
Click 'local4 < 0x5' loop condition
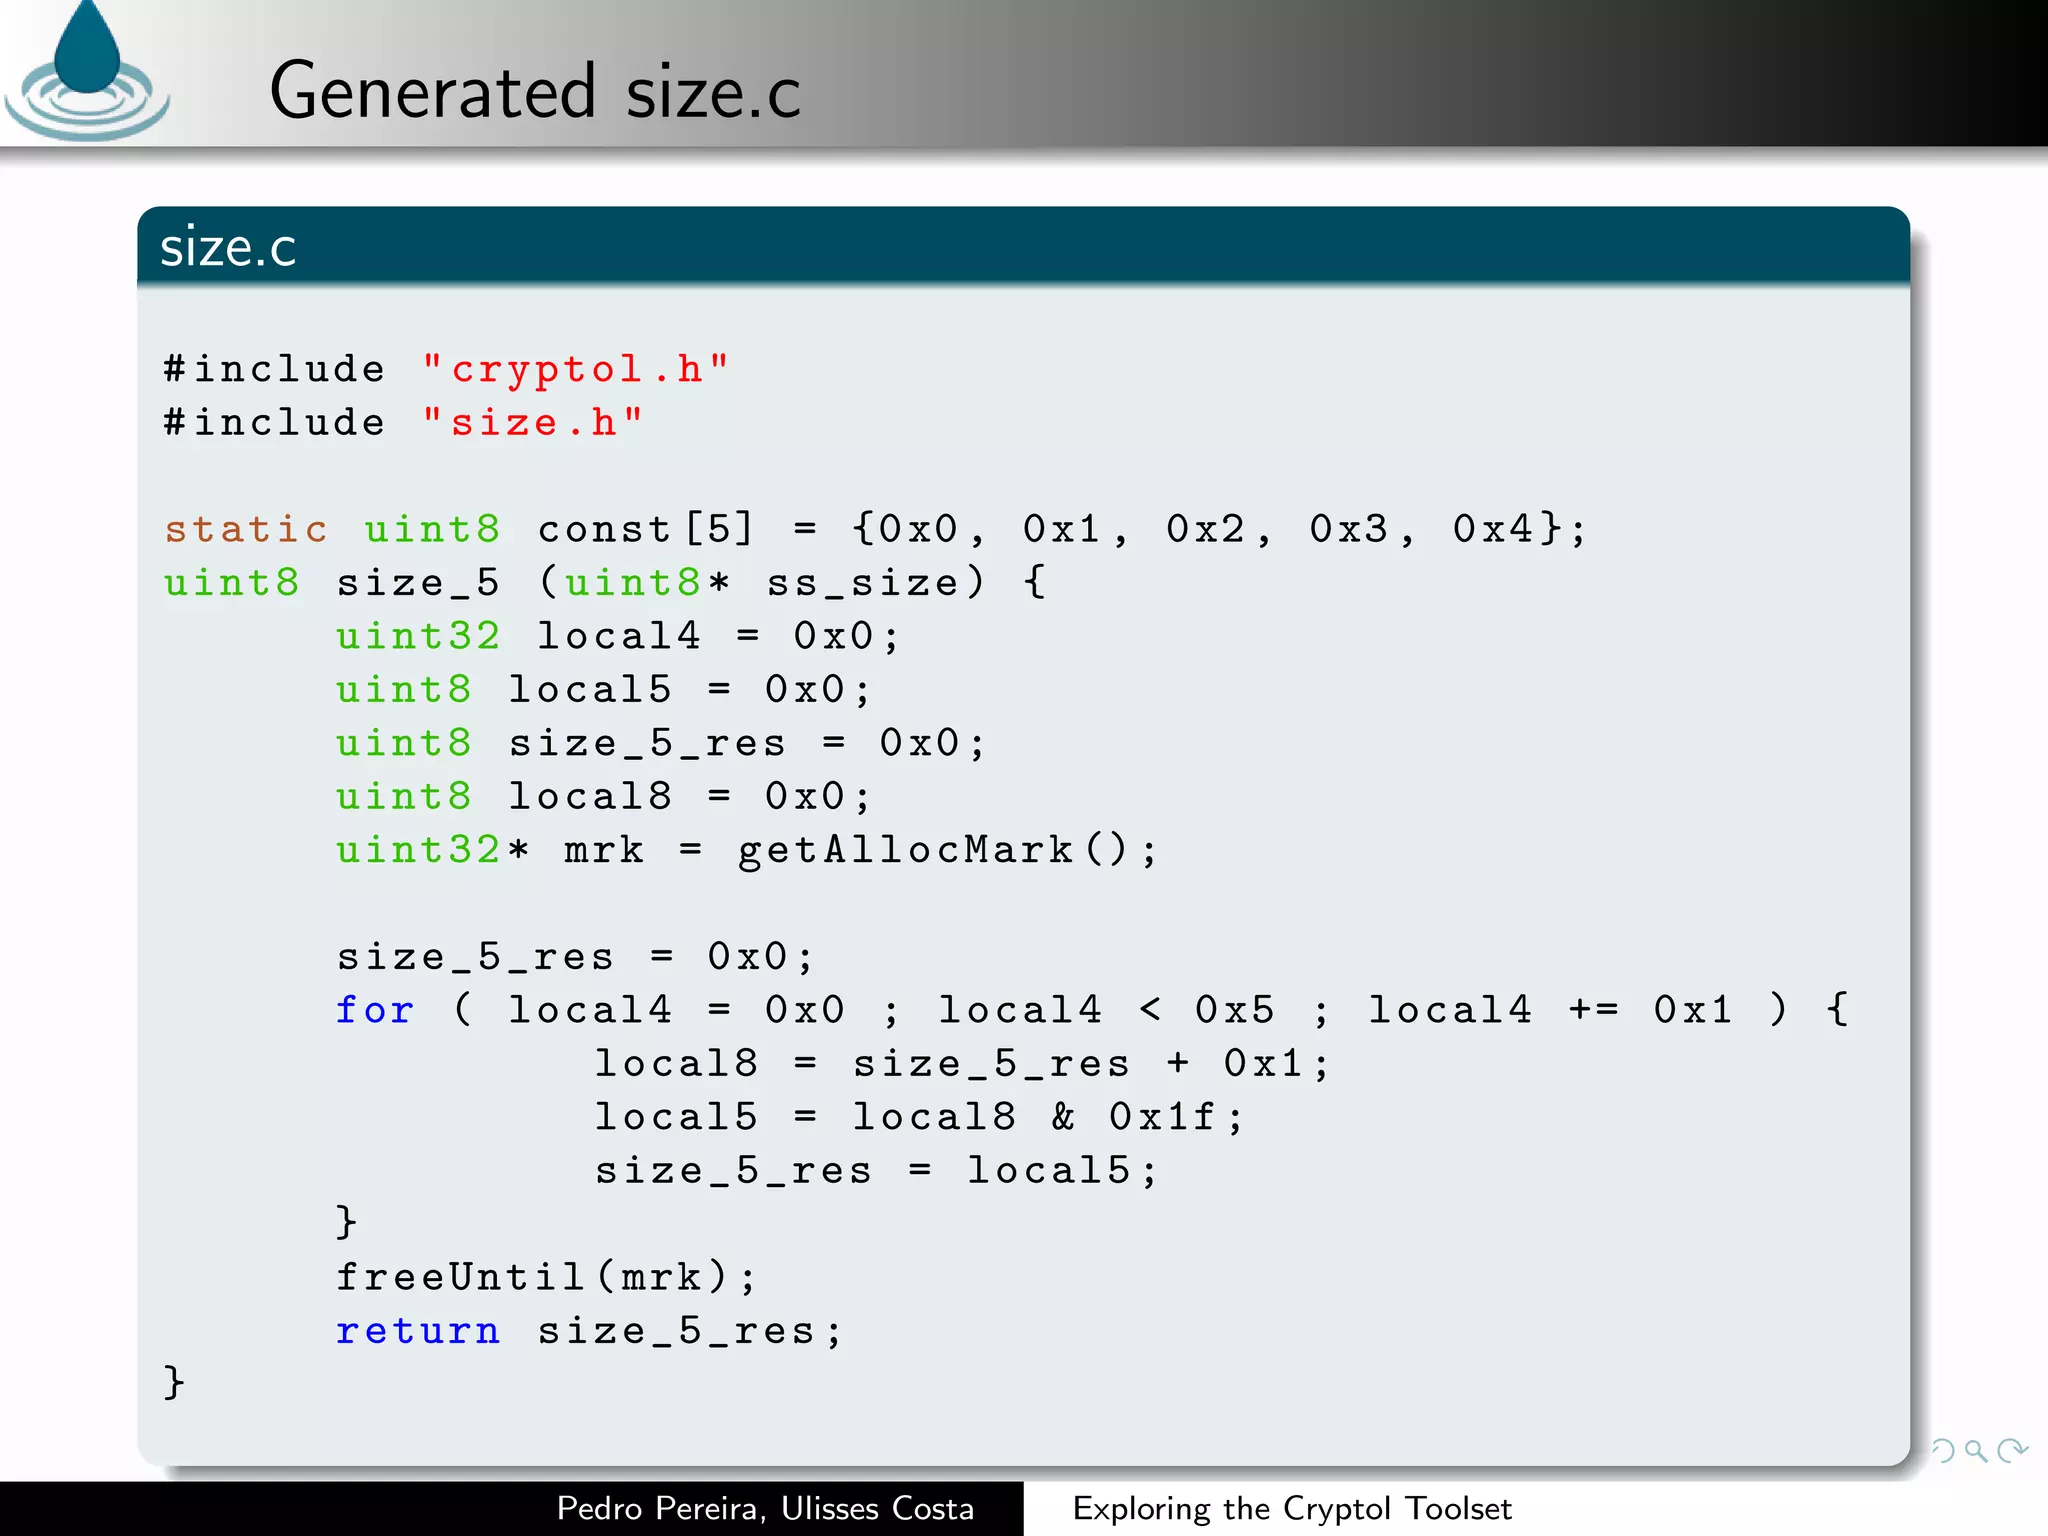[1106, 1010]
